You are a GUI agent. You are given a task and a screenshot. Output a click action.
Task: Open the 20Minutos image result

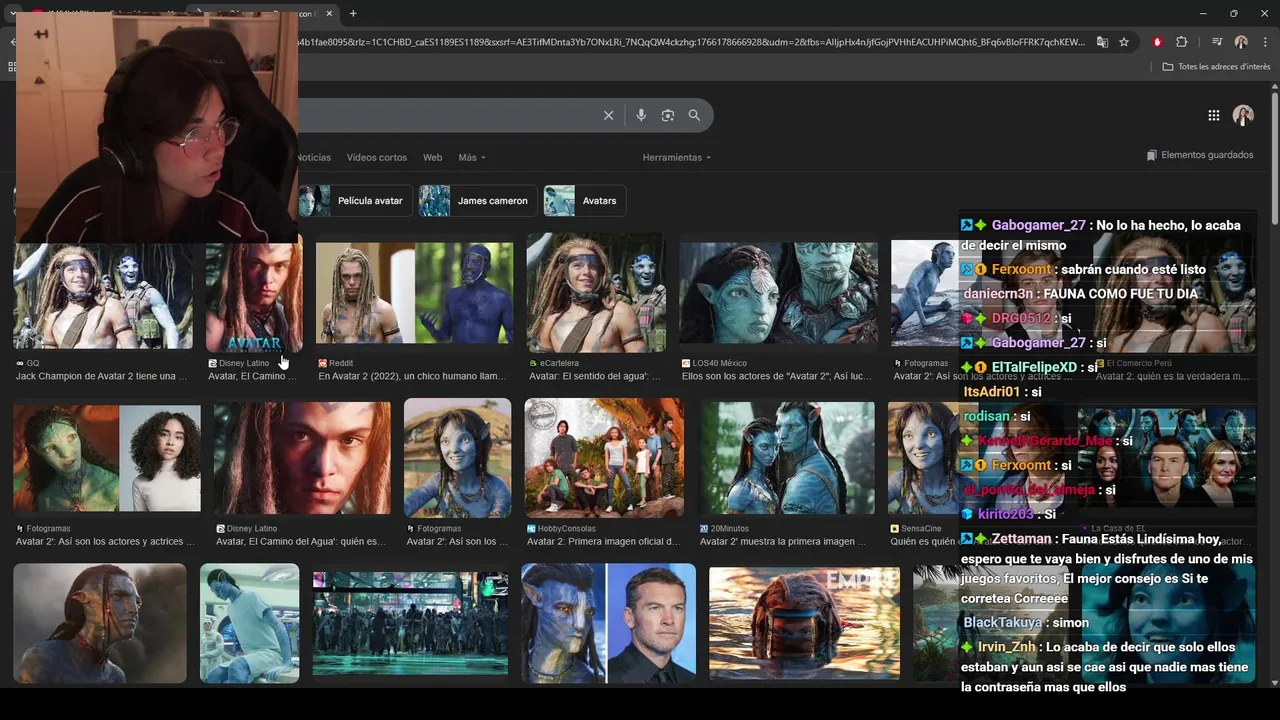pyautogui.click(x=787, y=459)
